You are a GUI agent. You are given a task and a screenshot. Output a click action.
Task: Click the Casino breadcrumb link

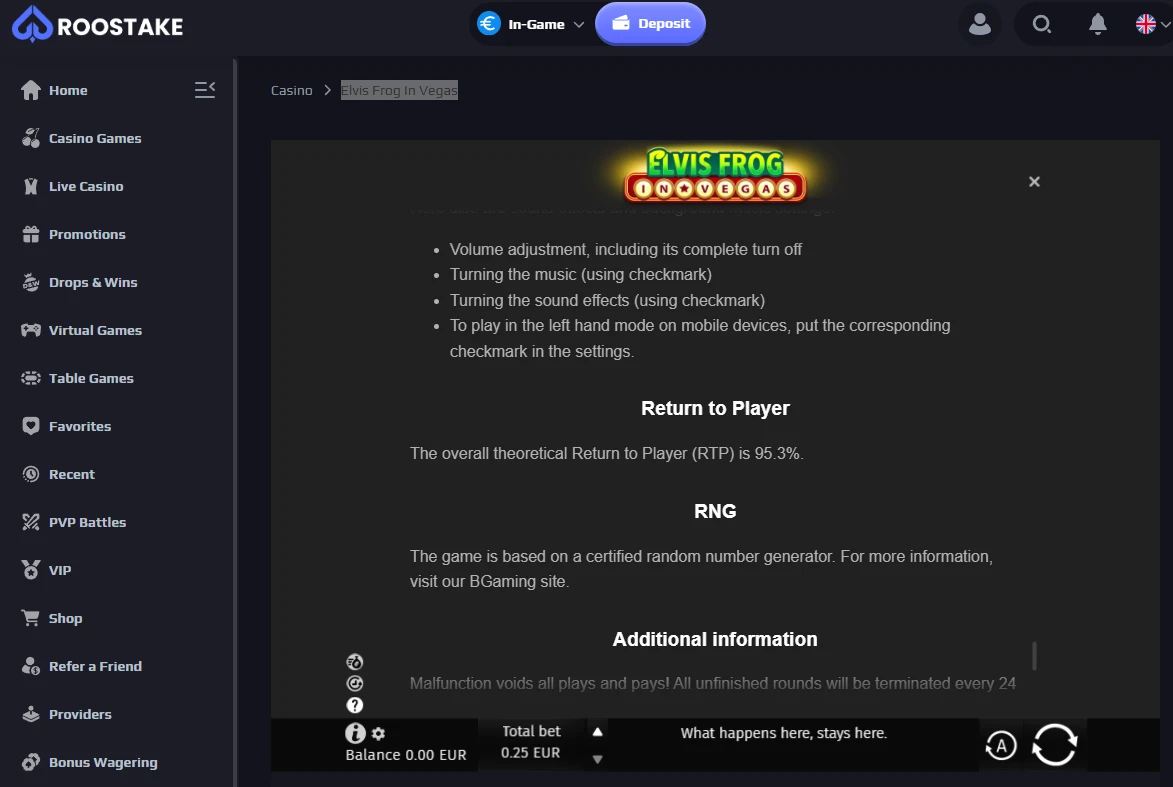[291, 91]
